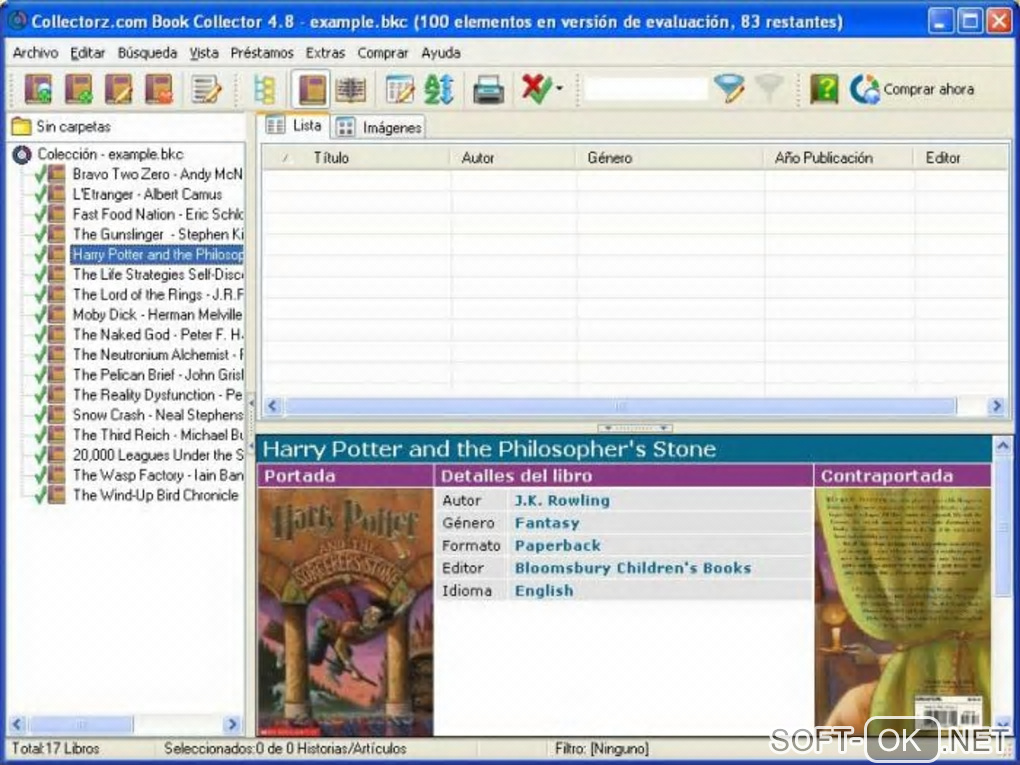
Task: Toggle checkmark beside The Wind-Up Bird Chronicle
Action: point(40,495)
